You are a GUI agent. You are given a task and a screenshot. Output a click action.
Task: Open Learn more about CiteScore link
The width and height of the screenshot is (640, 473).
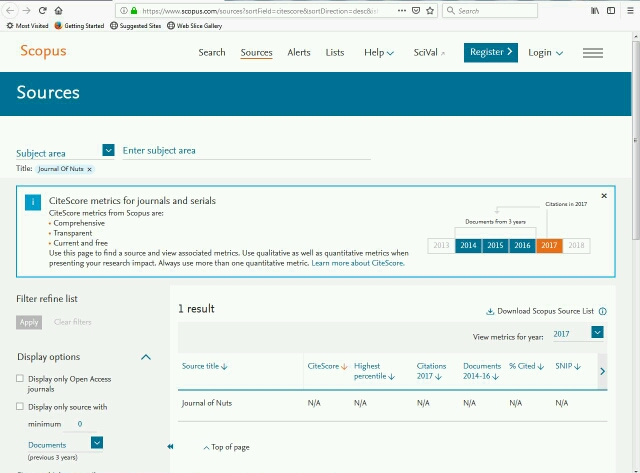click(358, 263)
